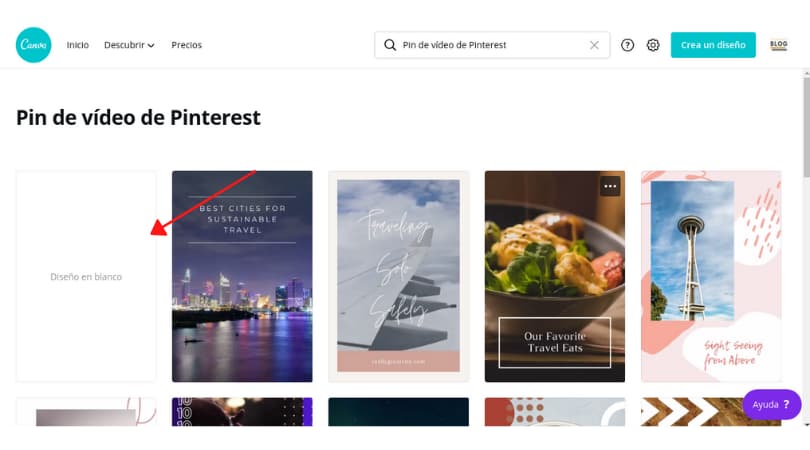Clear the search field with X
The width and height of the screenshot is (810, 450).
594,45
